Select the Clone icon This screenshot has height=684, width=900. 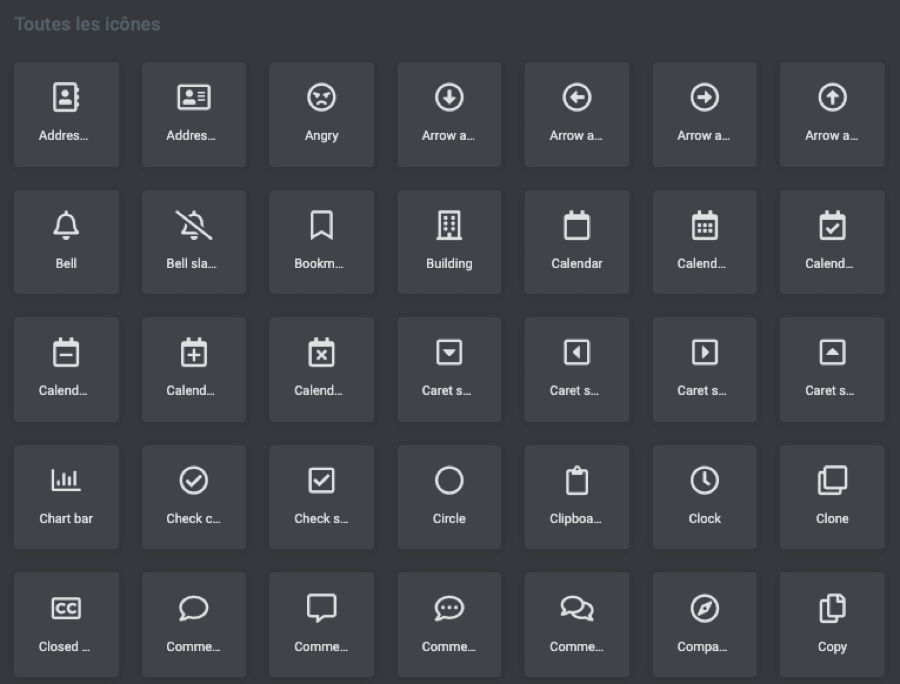(x=832, y=496)
